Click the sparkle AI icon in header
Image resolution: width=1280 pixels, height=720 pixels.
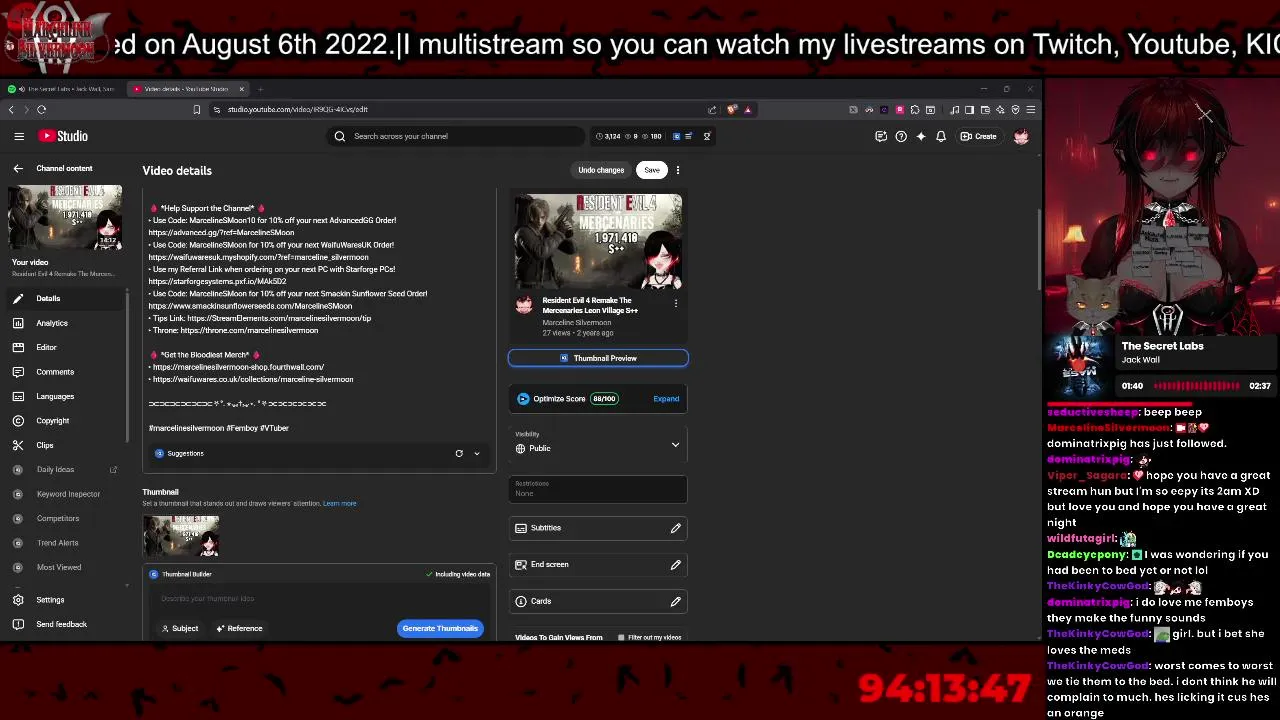pyautogui.click(x=921, y=136)
